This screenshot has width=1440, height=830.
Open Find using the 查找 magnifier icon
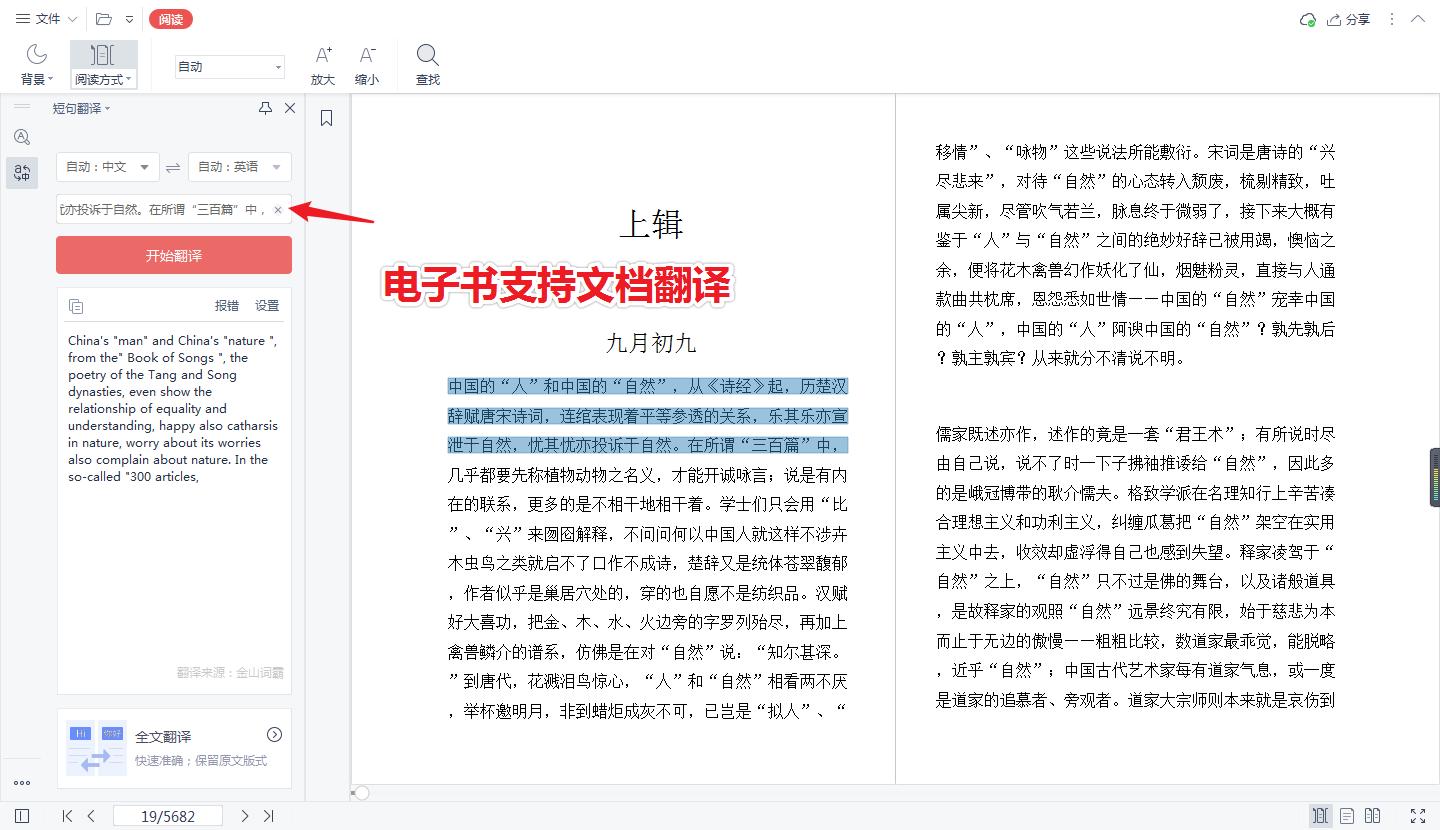(427, 56)
